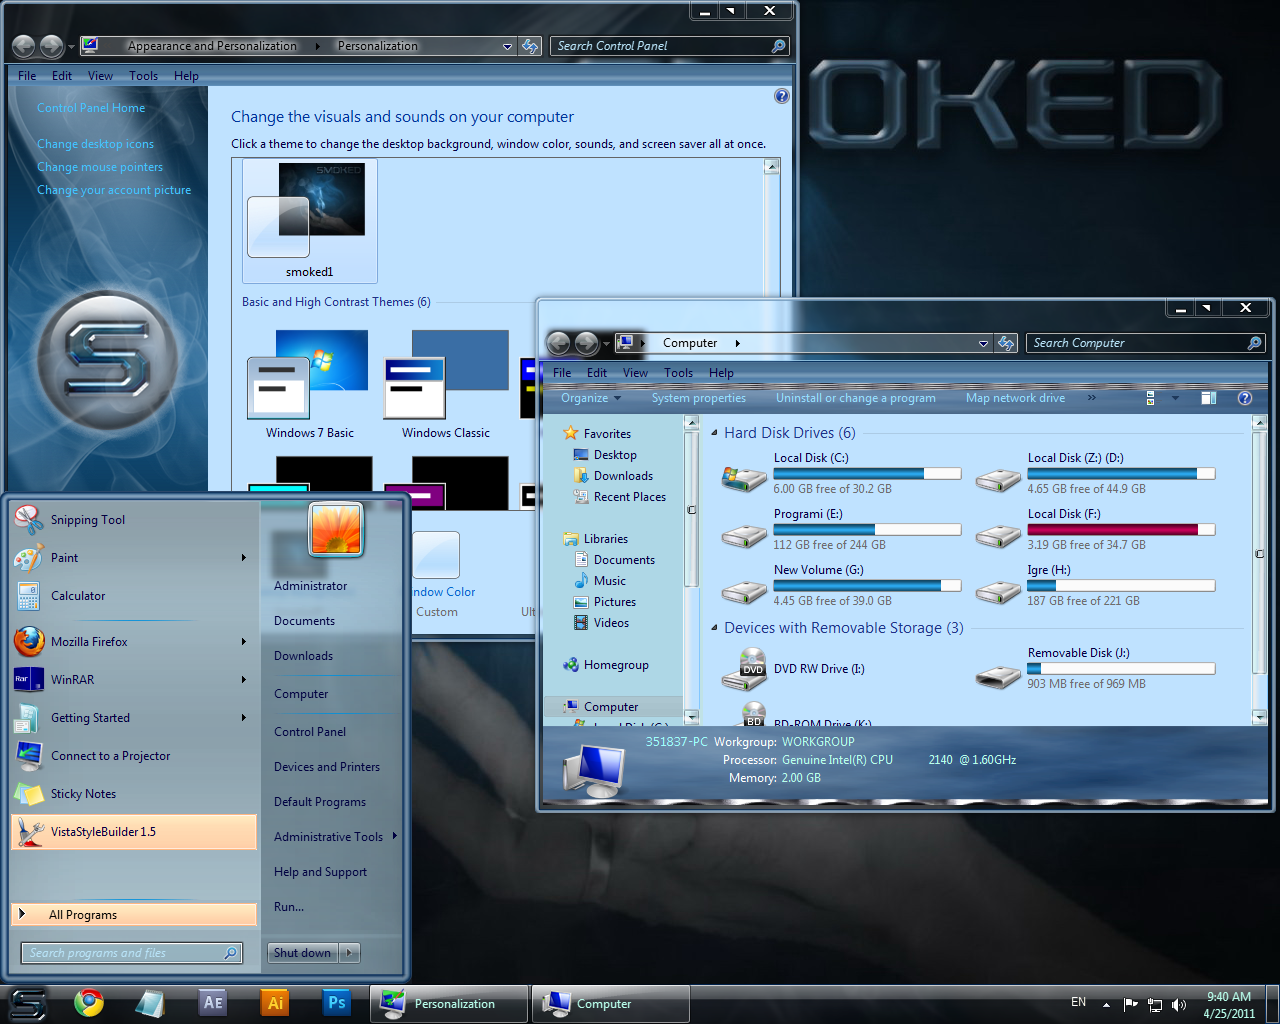Open Action Center flag icon
The image size is (1280, 1024).
(1131, 1004)
